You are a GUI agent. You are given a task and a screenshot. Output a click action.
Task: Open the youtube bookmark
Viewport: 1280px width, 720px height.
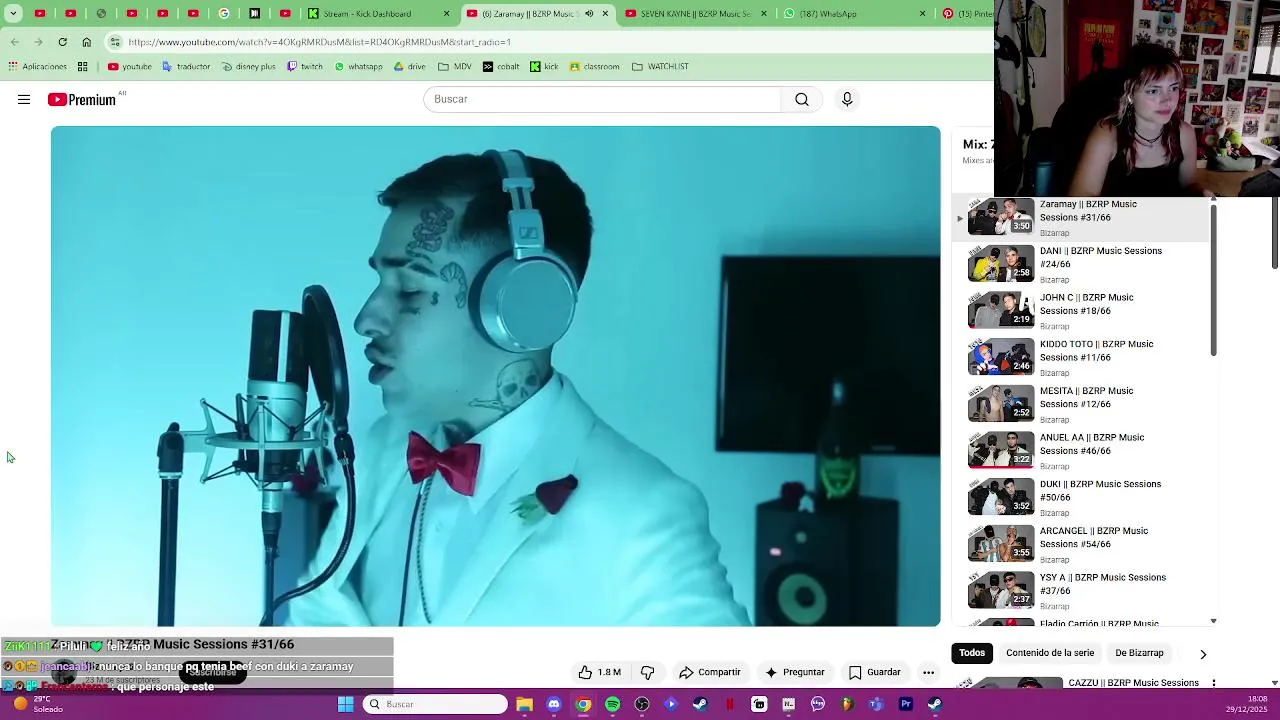pyautogui.click(x=130, y=67)
